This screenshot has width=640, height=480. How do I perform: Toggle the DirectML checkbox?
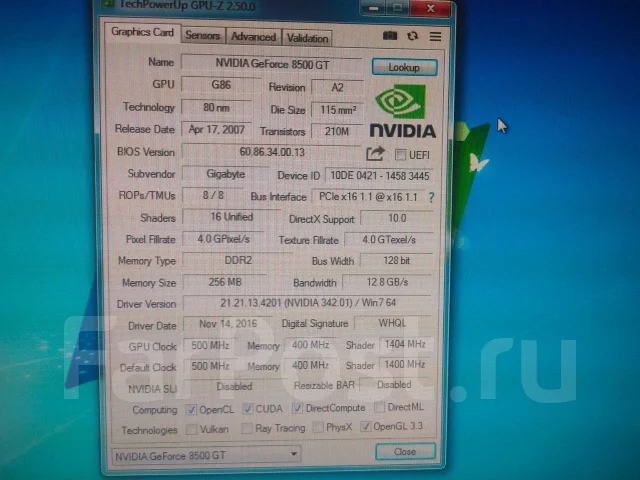coord(379,407)
